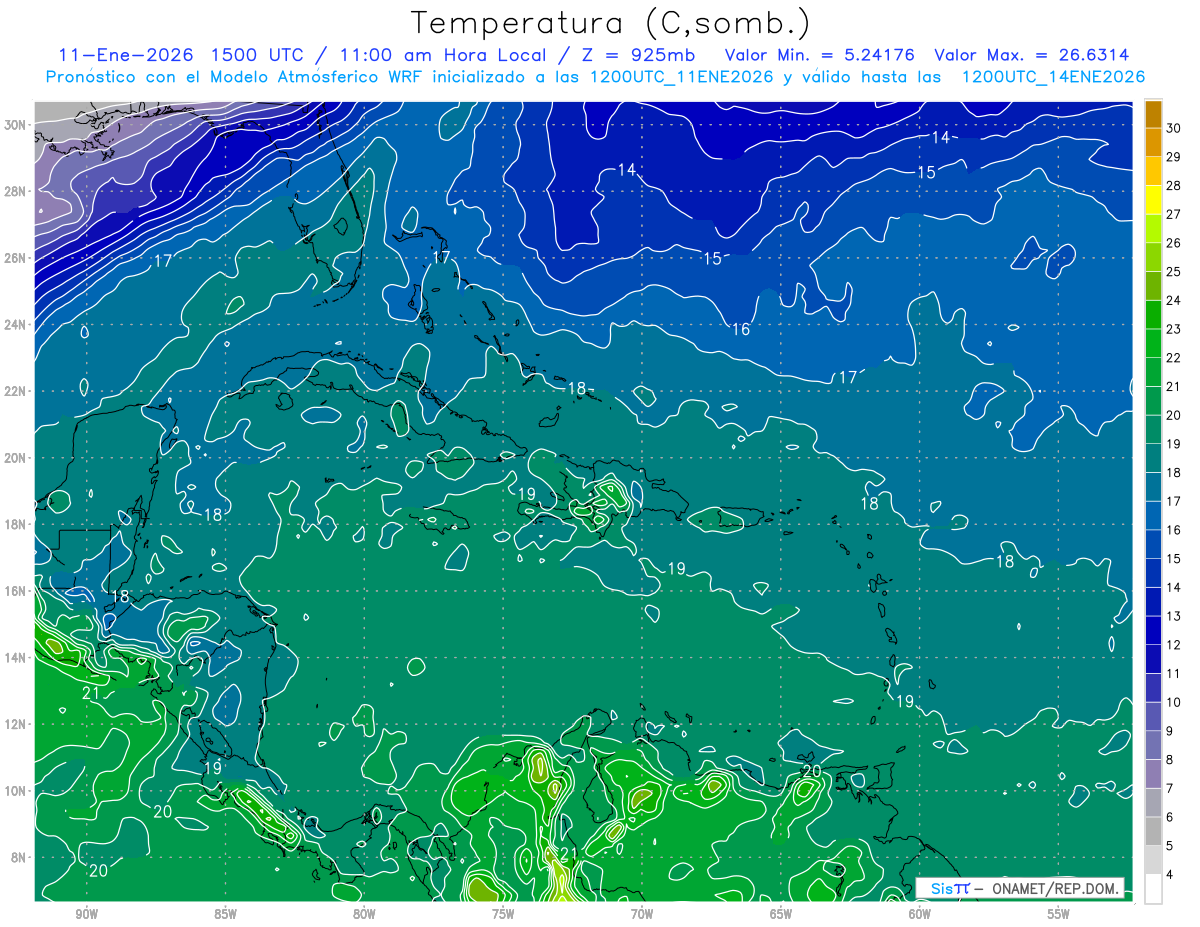1200x927 pixels.
Task: Click 'Valor Max. = 26.6314' text
Action: pos(1032,55)
